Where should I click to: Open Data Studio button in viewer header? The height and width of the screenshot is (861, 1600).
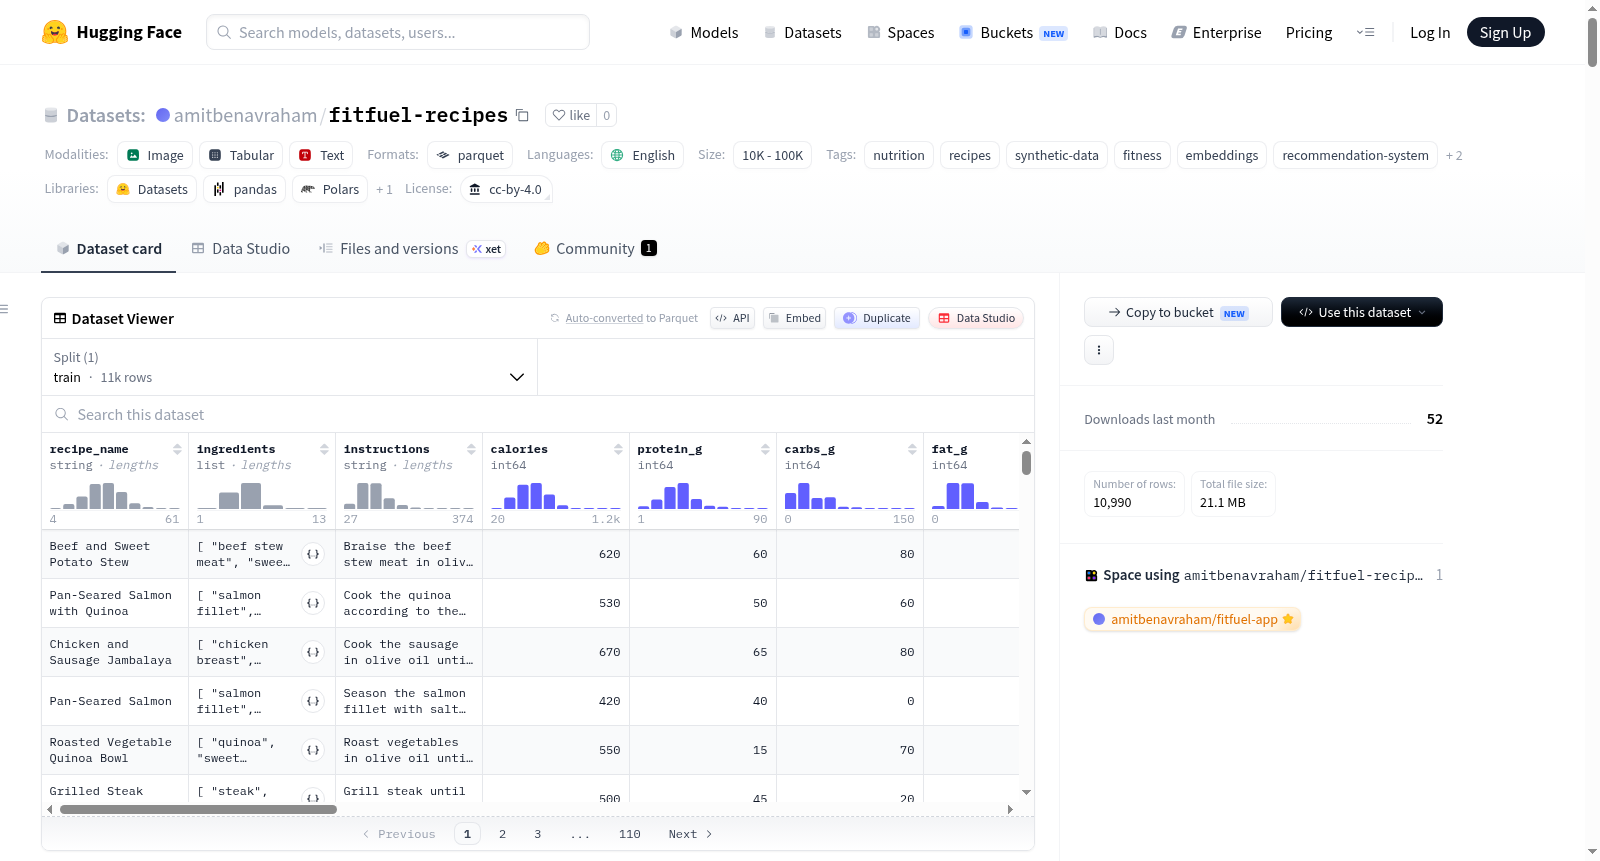[x=976, y=318]
